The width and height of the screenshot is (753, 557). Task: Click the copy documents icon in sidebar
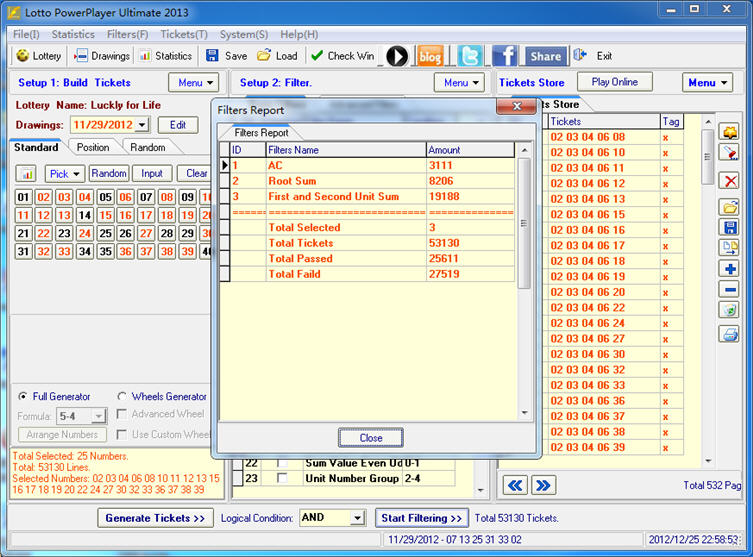click(x=730, y=247)
